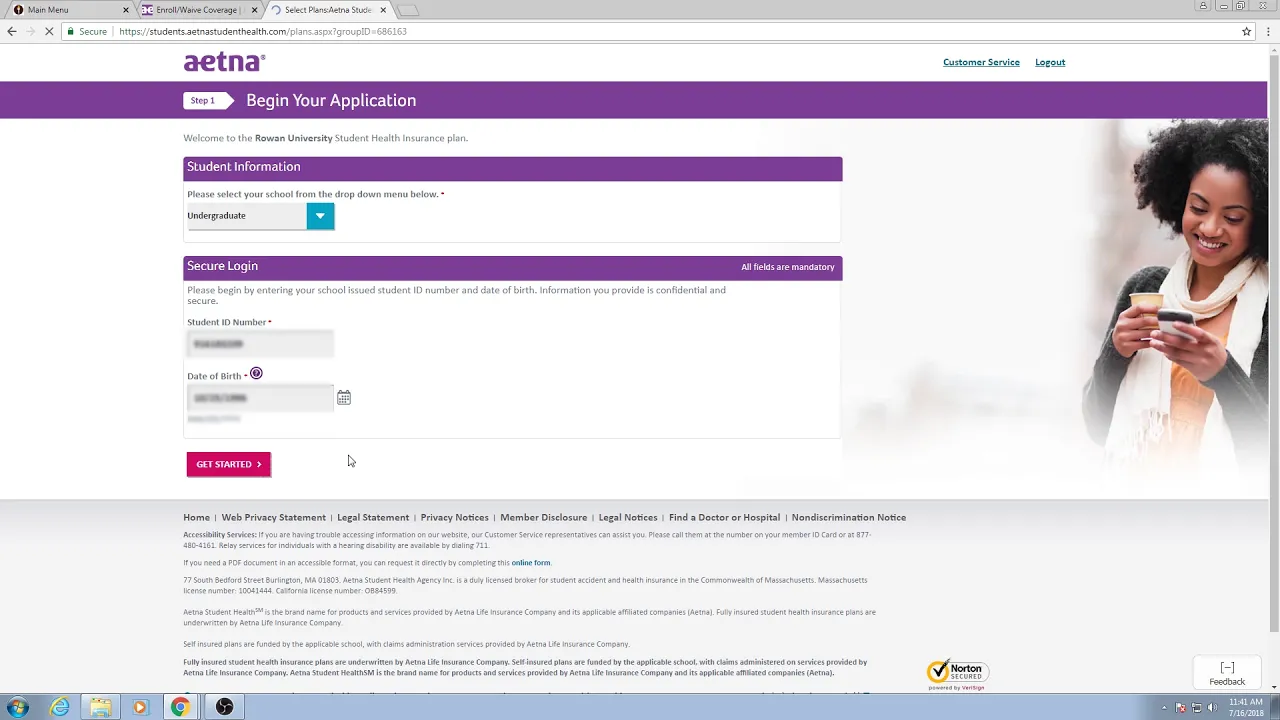Viewport: 1280px width, 720px height.
Task: Switch to the Enroll/Waive Coverage tab
Action: [x=196, y=10]
